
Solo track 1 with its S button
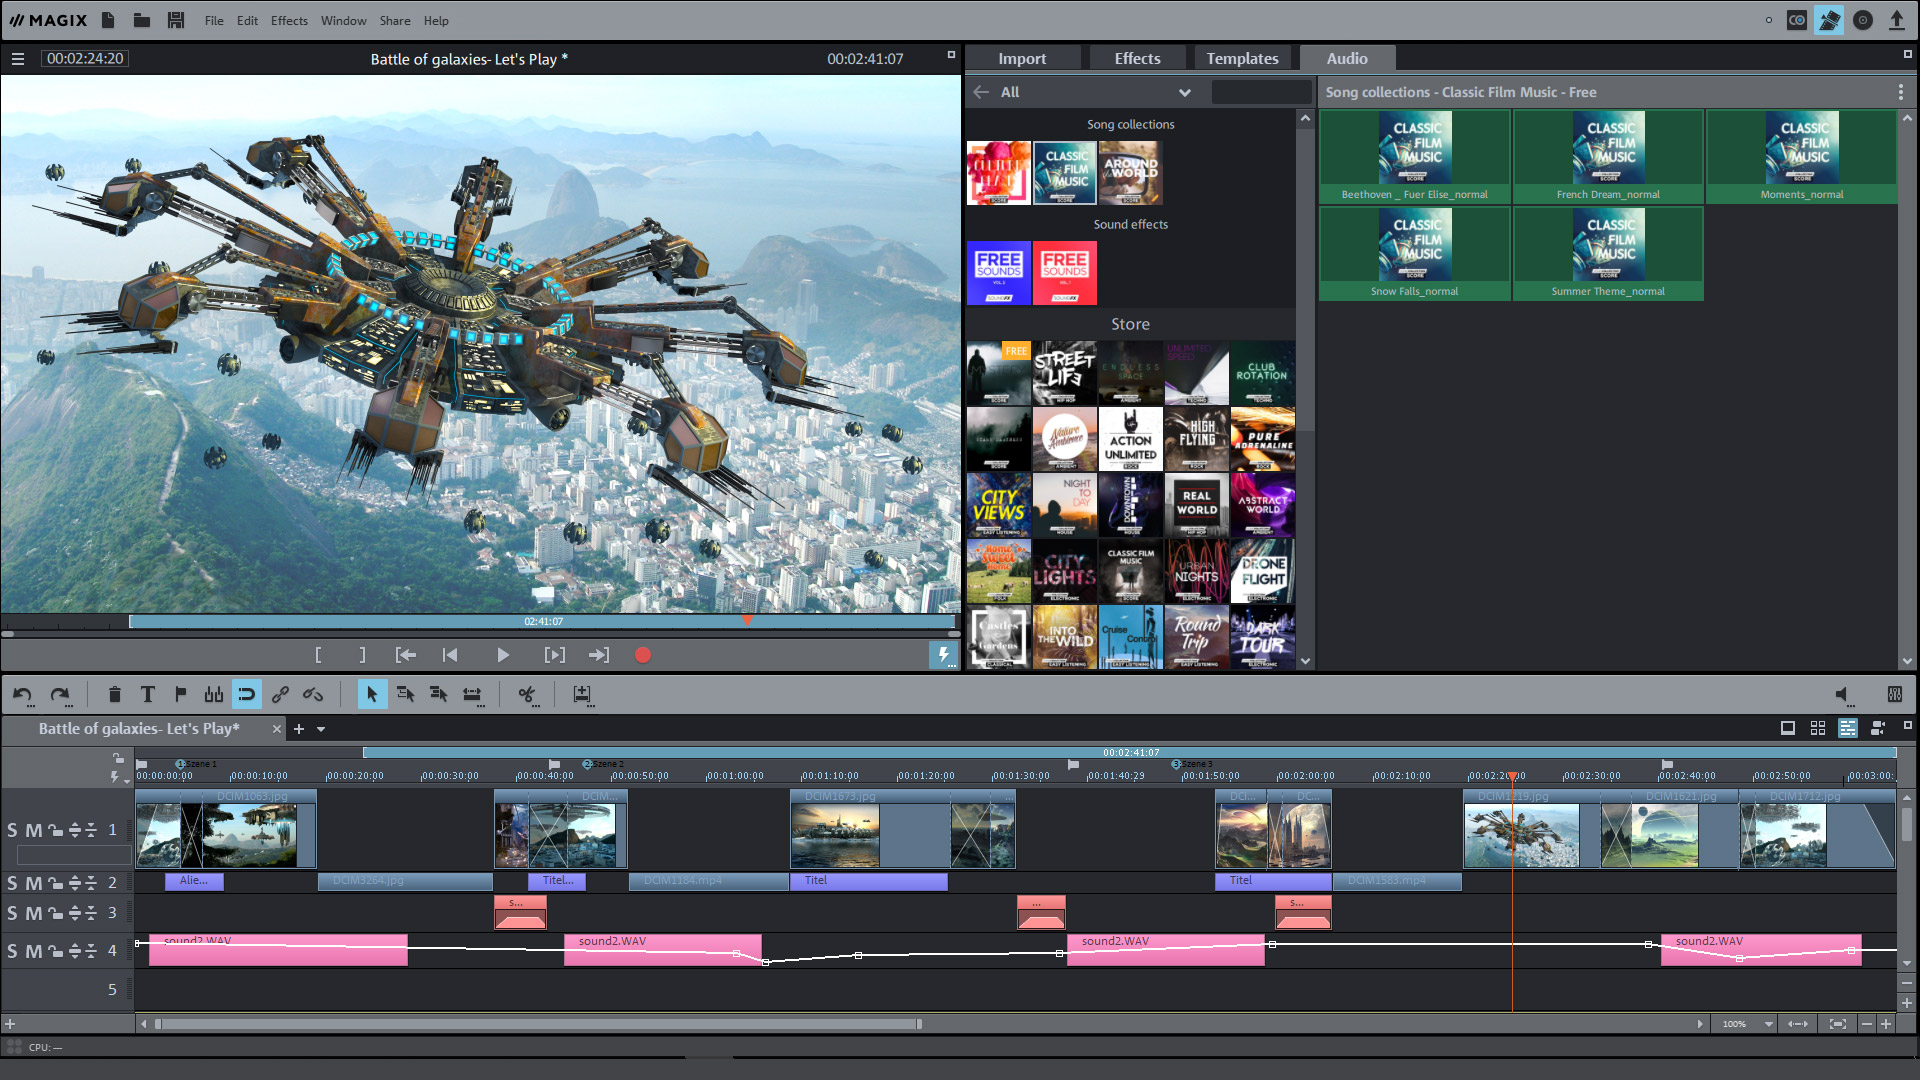coord(13,829)
